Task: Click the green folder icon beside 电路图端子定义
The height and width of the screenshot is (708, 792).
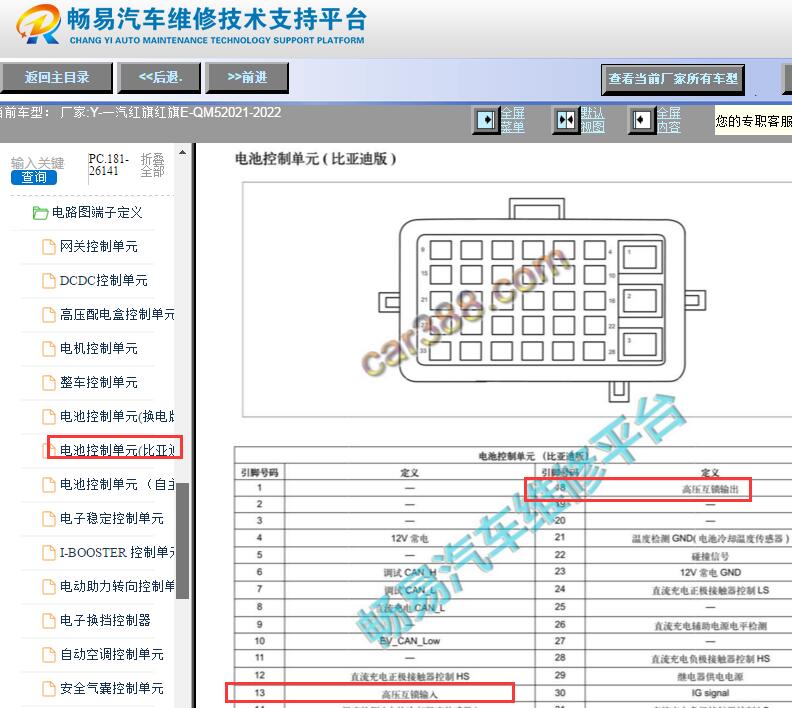Action: coord(40,213)
